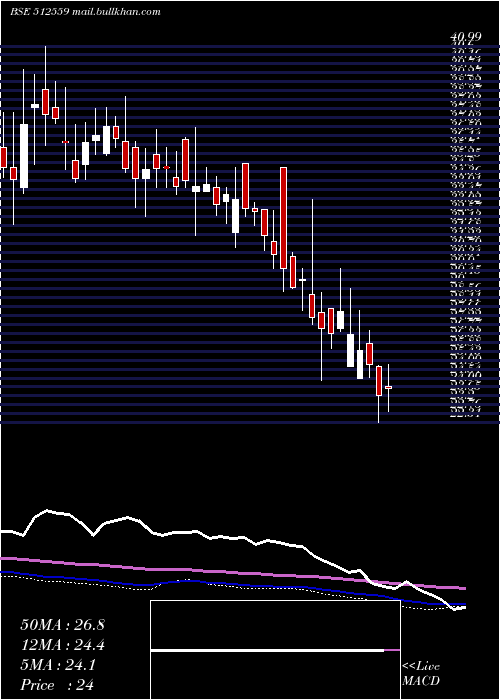Click the last small red candle at far right

388,388
